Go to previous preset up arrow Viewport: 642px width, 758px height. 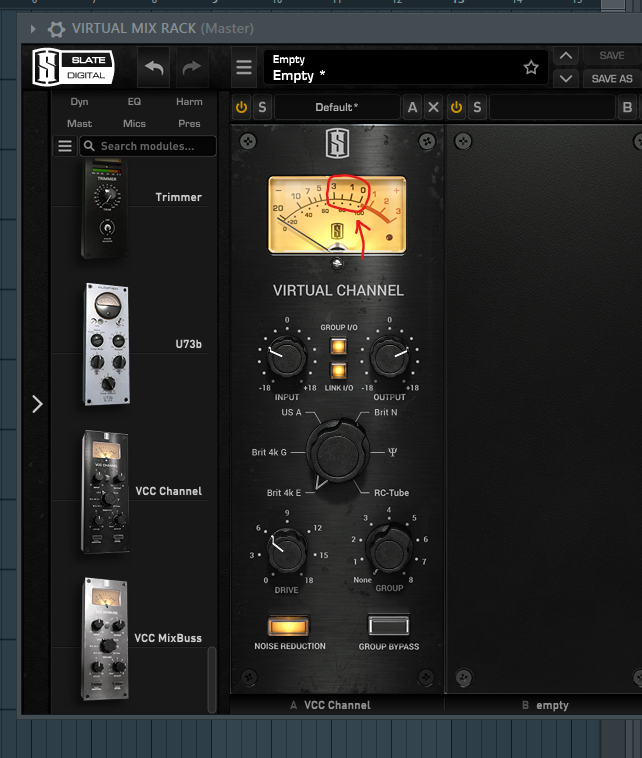(566, 56)
